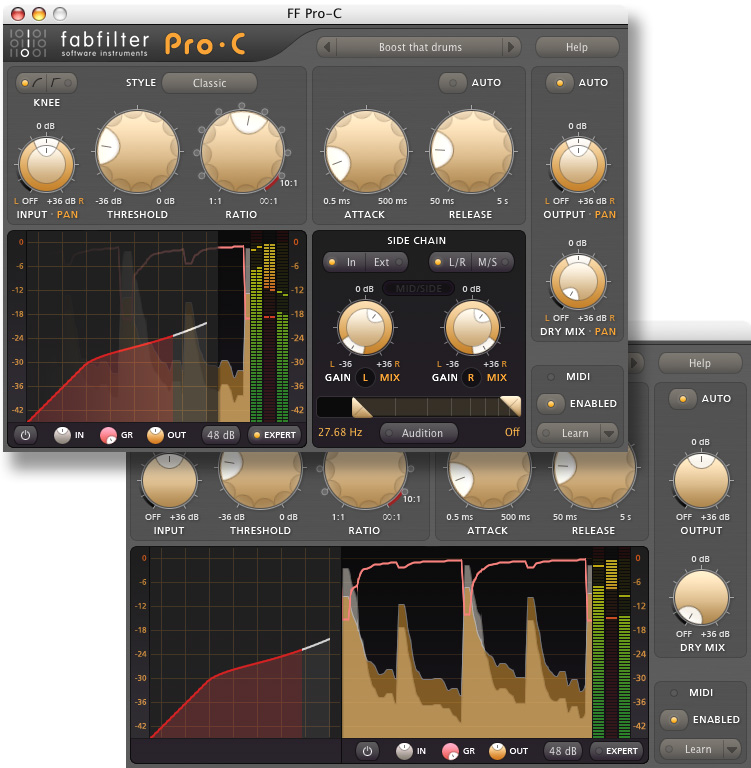751x768 pixels.
Task: Click the Audition button
Action: pyautogui.click(x=419, y=433)
